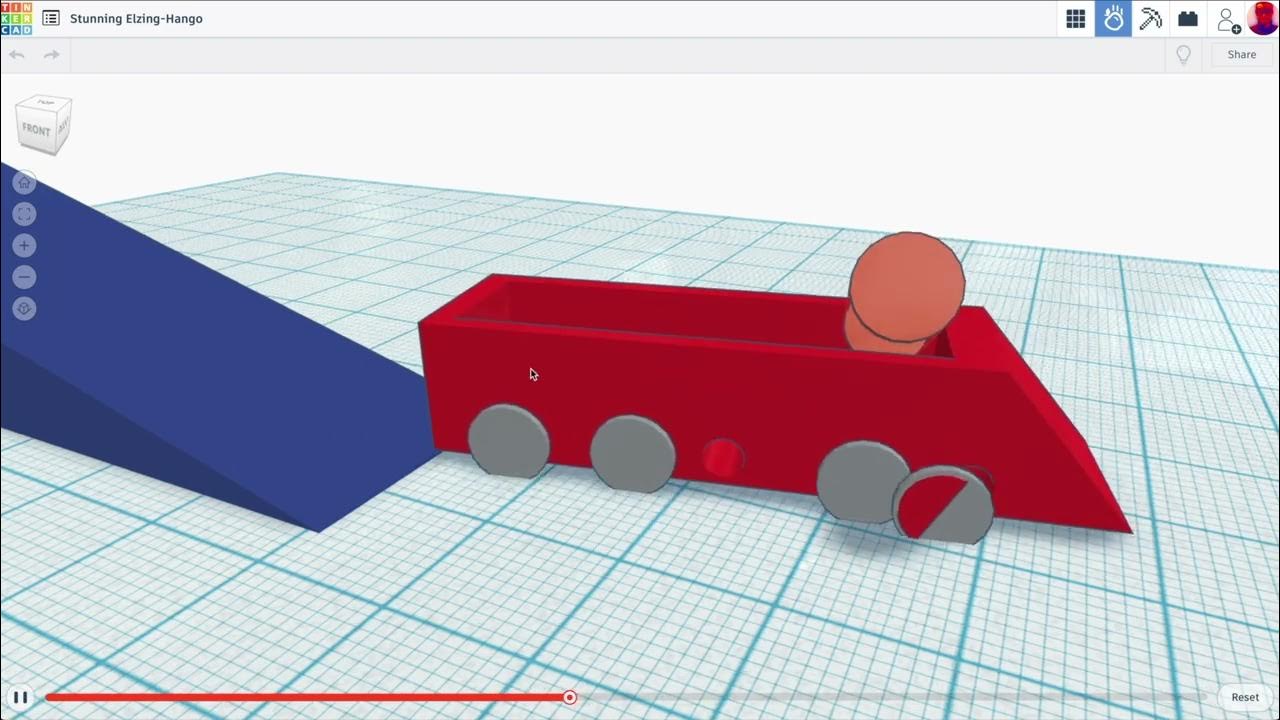The height and width of the screenshot is (720, 1280).
Task: Pause the simulation playback
Action: [20, 697]
